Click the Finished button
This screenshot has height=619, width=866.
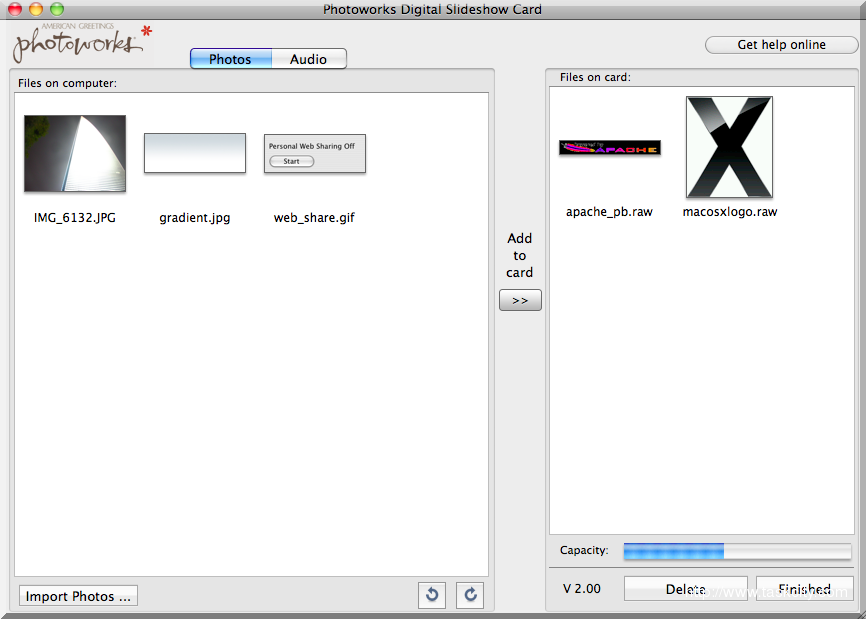[804, 589]
